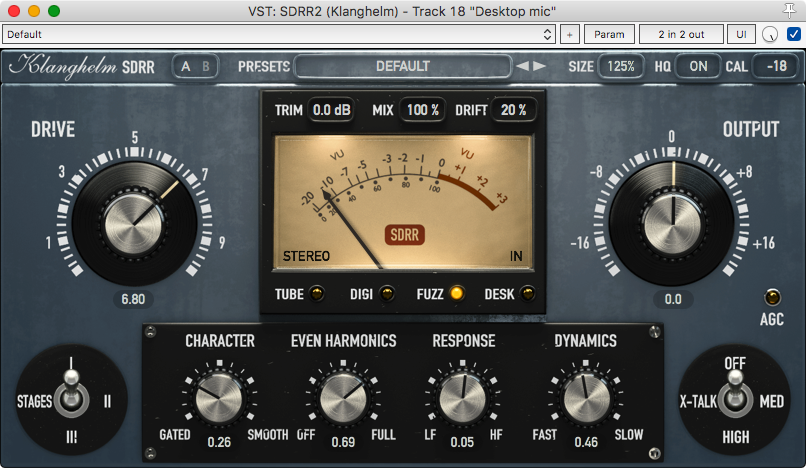Click the IN label on the meter

click(516, 256)
